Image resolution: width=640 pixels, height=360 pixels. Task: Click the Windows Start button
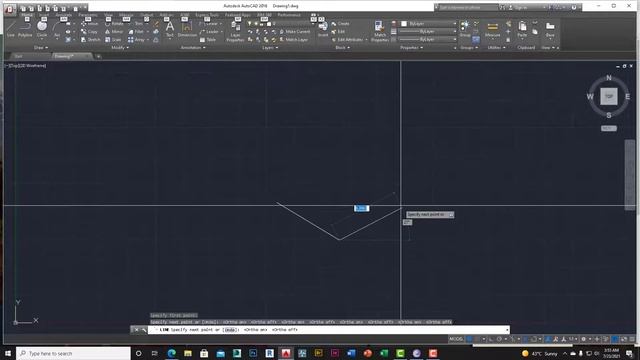[8, 353]
